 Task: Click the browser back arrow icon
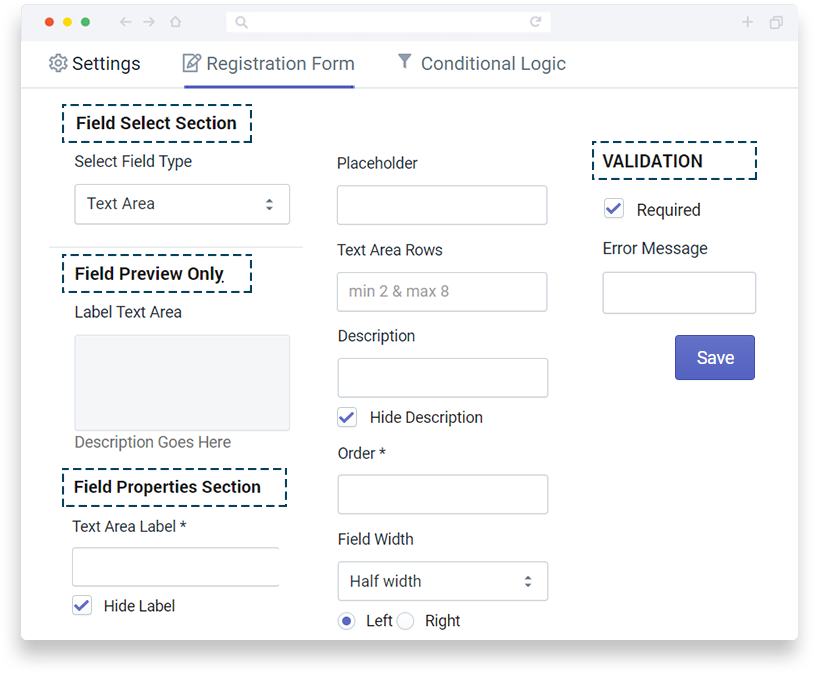click(x=125, y=22)
